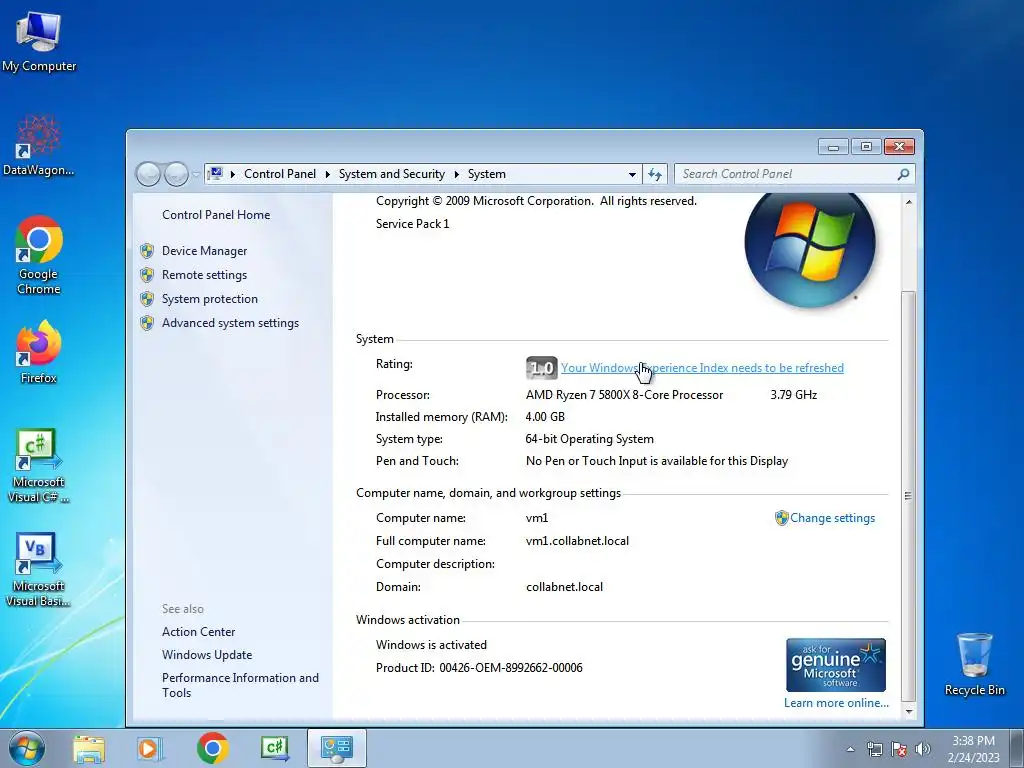Open Microsoft Visual Basic desktop shortcut
Screen dimensions: 1024x768
click(39, 570)
